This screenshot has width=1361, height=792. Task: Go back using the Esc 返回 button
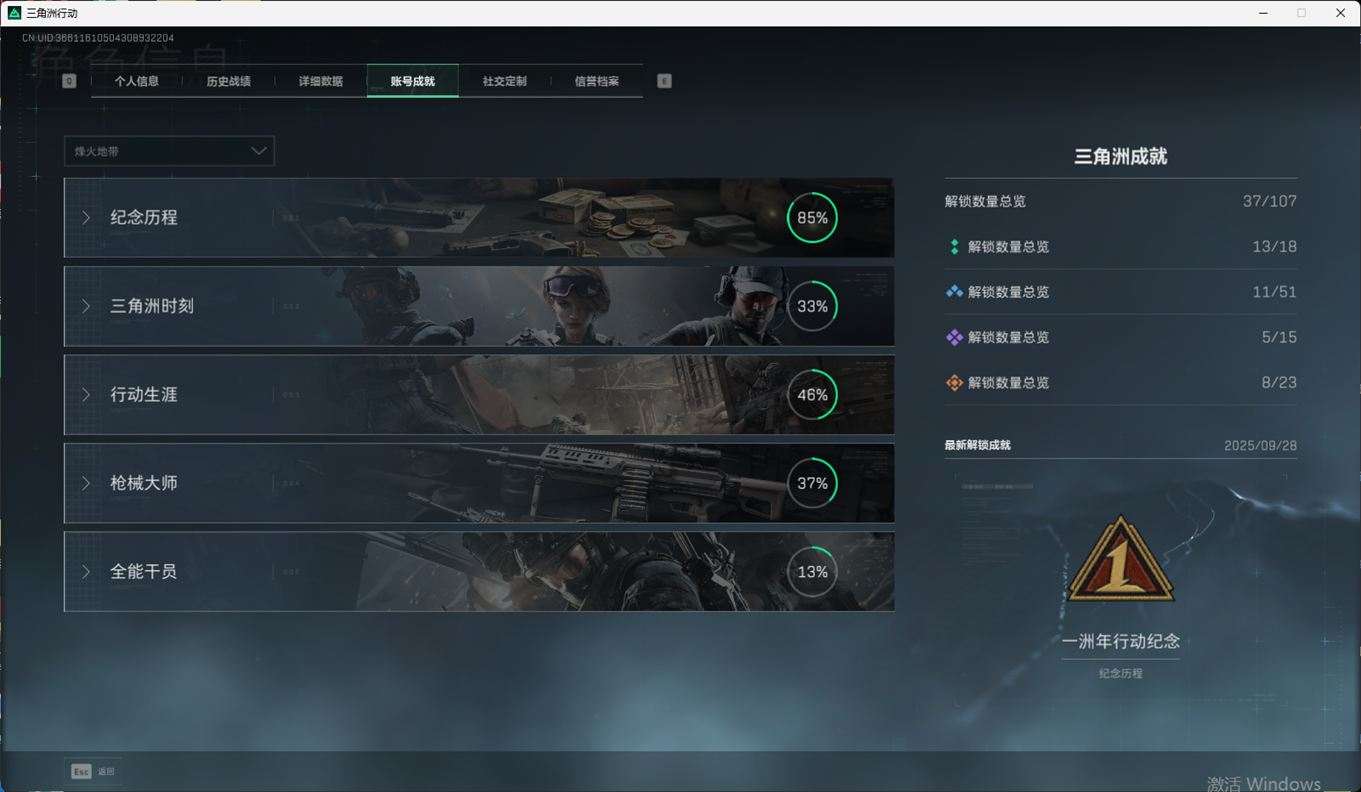point(93,771)
